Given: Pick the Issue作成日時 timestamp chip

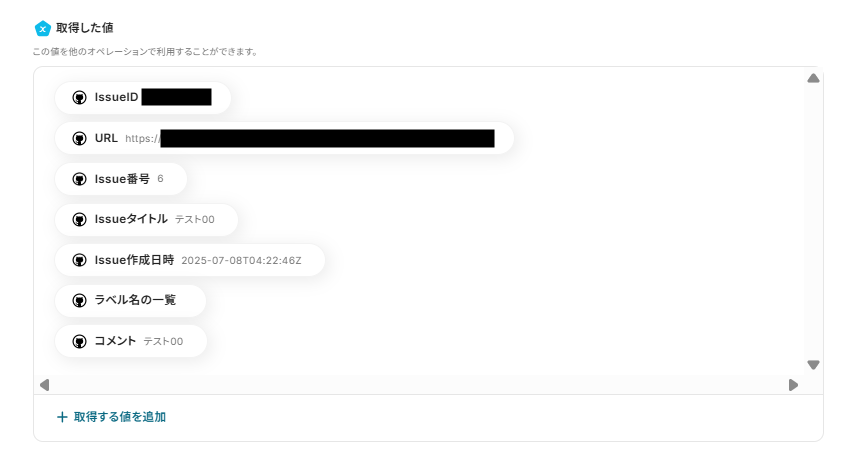Looking at the screenshot, I should click(190, 260).
